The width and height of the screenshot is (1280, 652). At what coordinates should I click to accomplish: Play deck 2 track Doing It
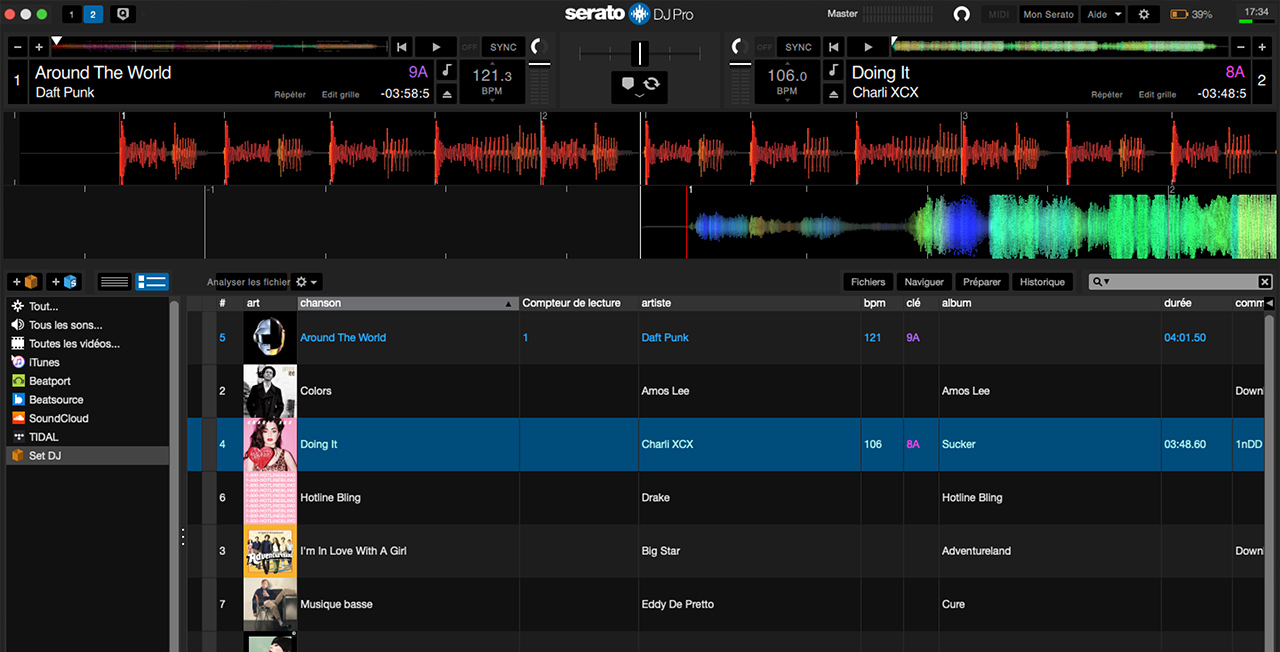point(867,47)
